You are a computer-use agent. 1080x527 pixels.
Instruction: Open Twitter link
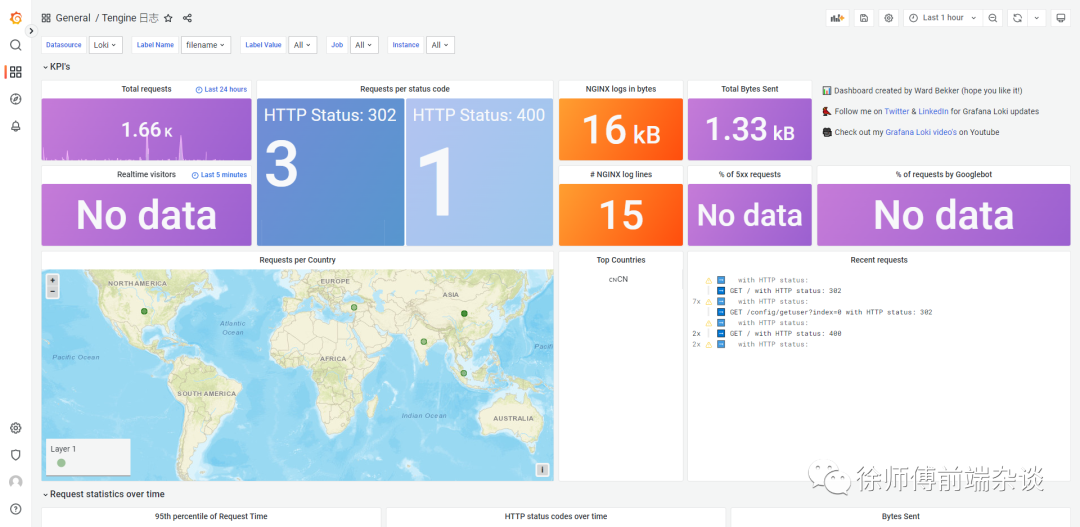click(x=897, y=111)
